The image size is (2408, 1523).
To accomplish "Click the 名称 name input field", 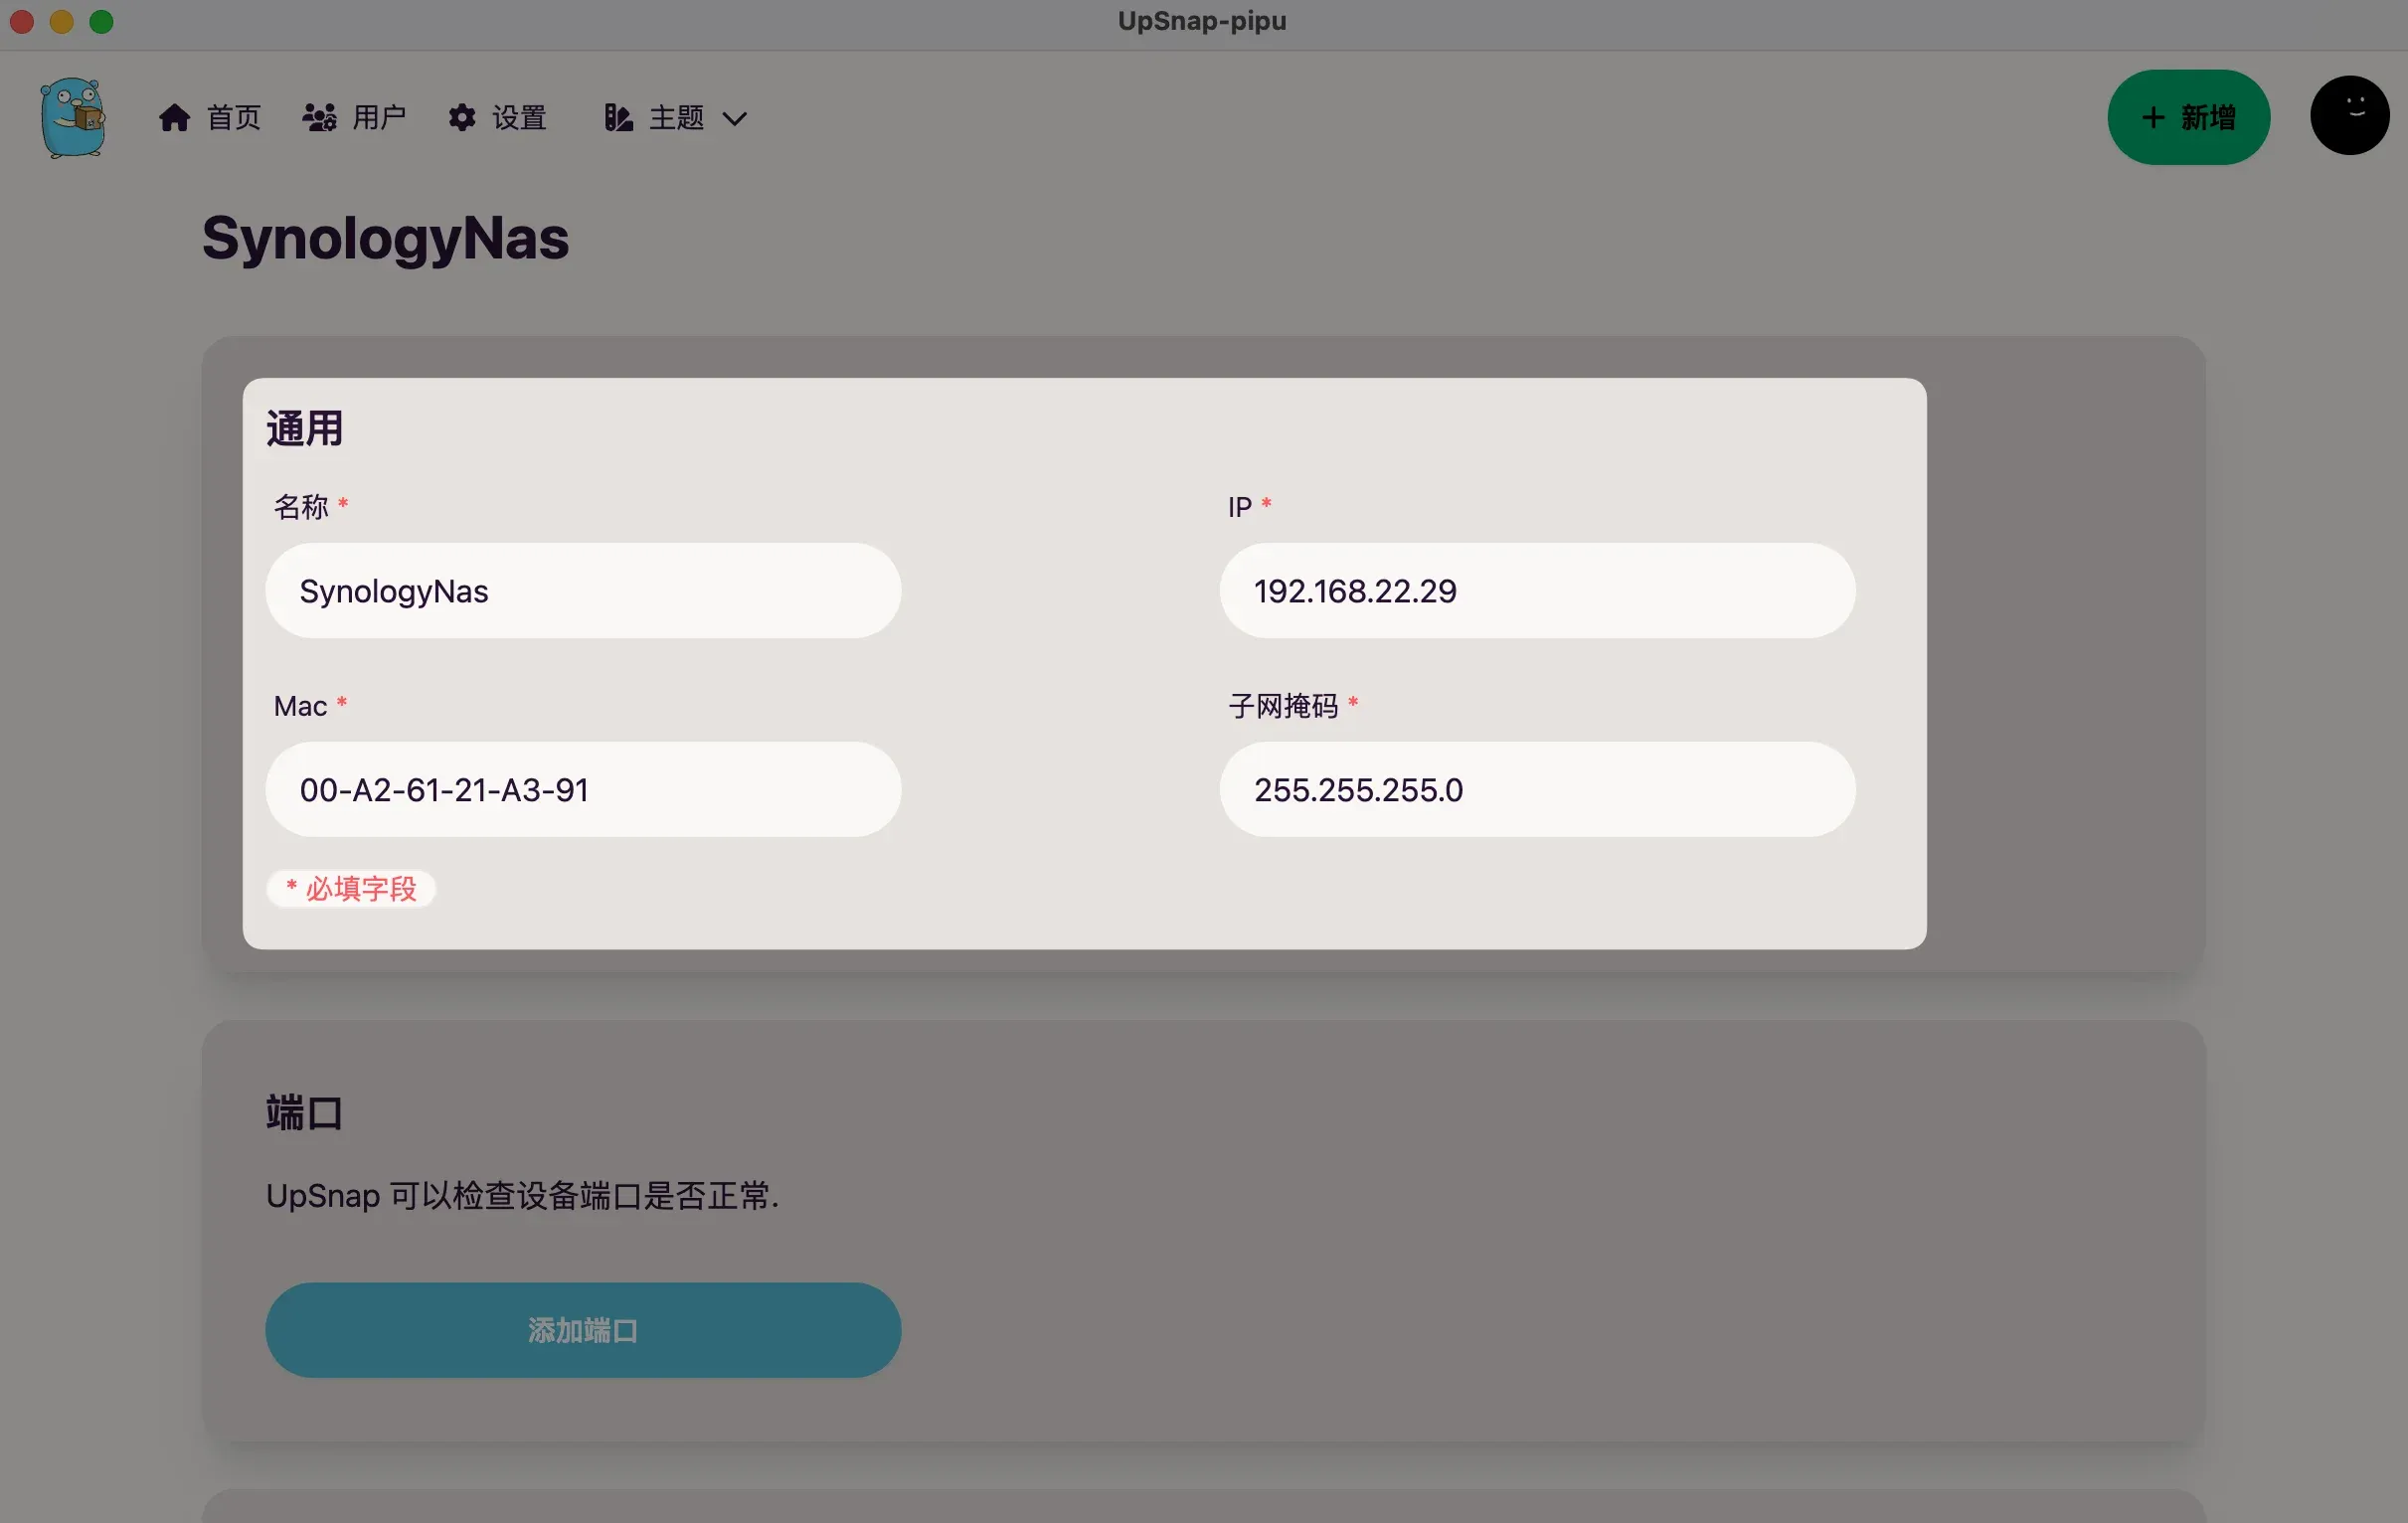I will point(583,591).
